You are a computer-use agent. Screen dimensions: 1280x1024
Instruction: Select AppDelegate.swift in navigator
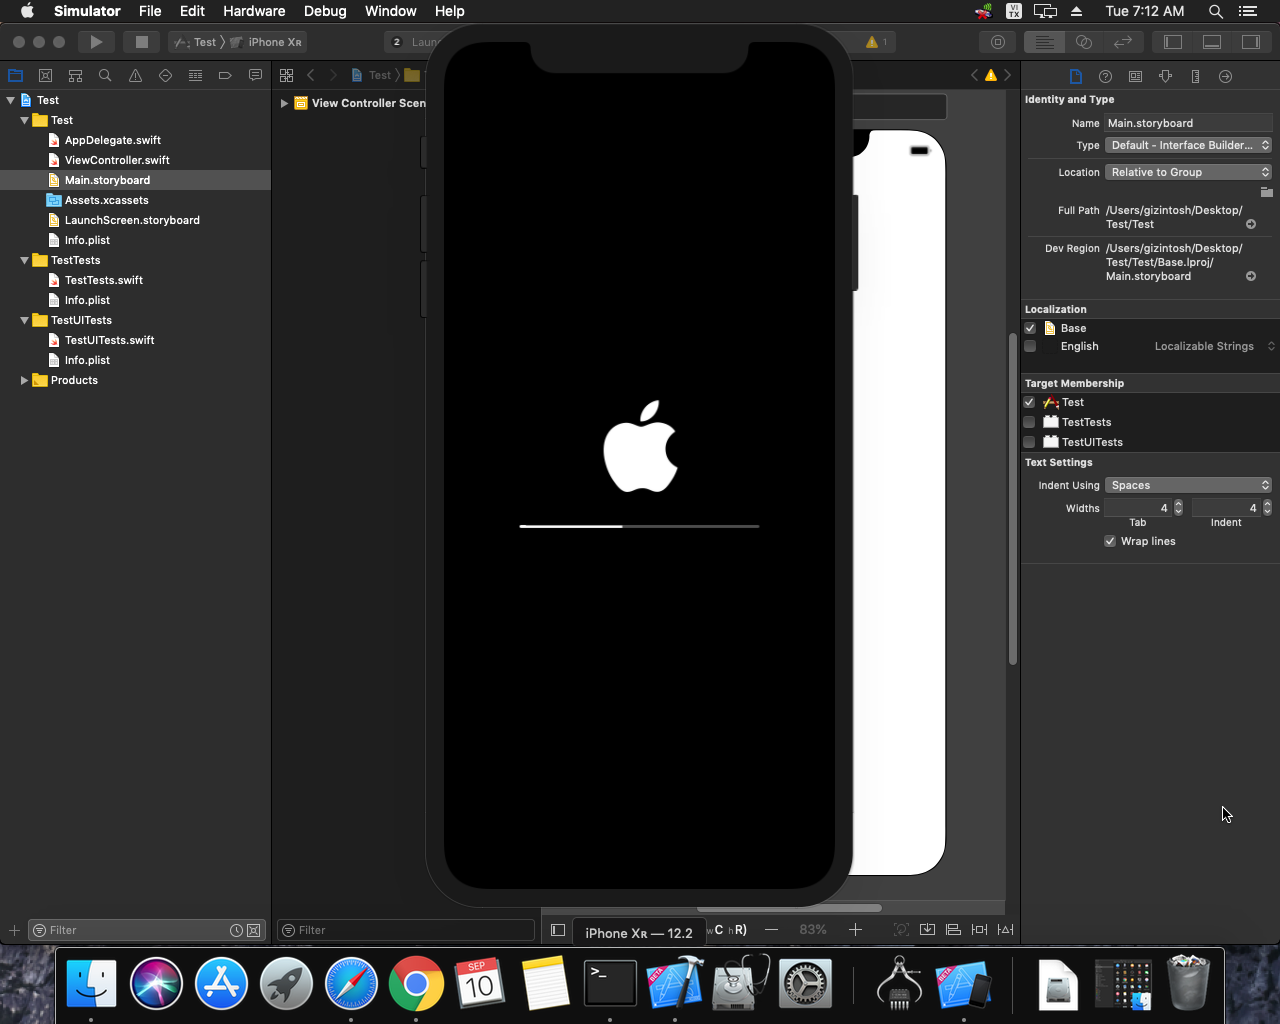(x=112, y=140)
